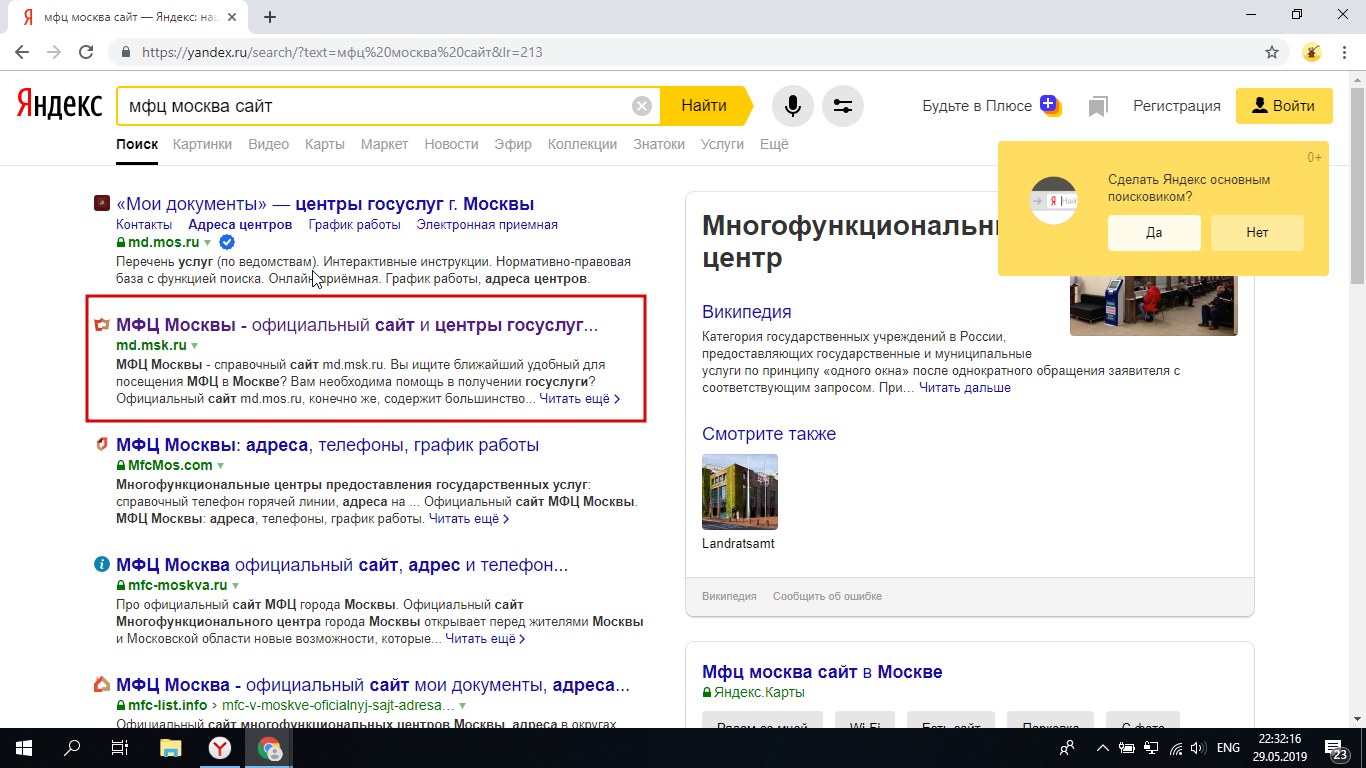Switch to the Новости tab
Viewport: 1366px width, 768px height.
(x=451, y=144)
